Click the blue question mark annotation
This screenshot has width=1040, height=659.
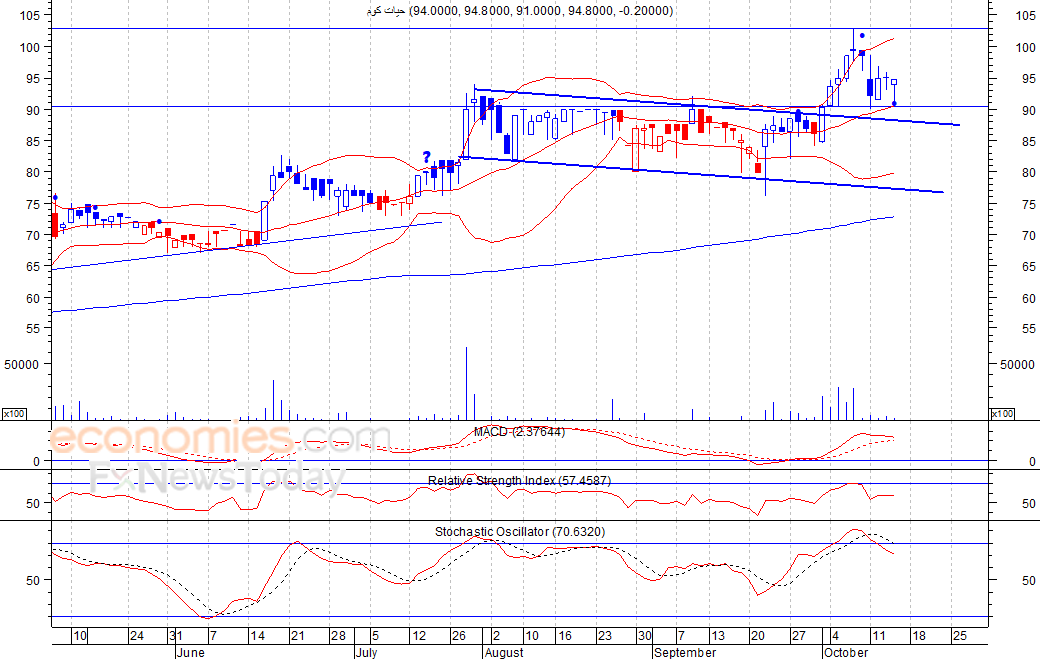[x=426, y=157]
